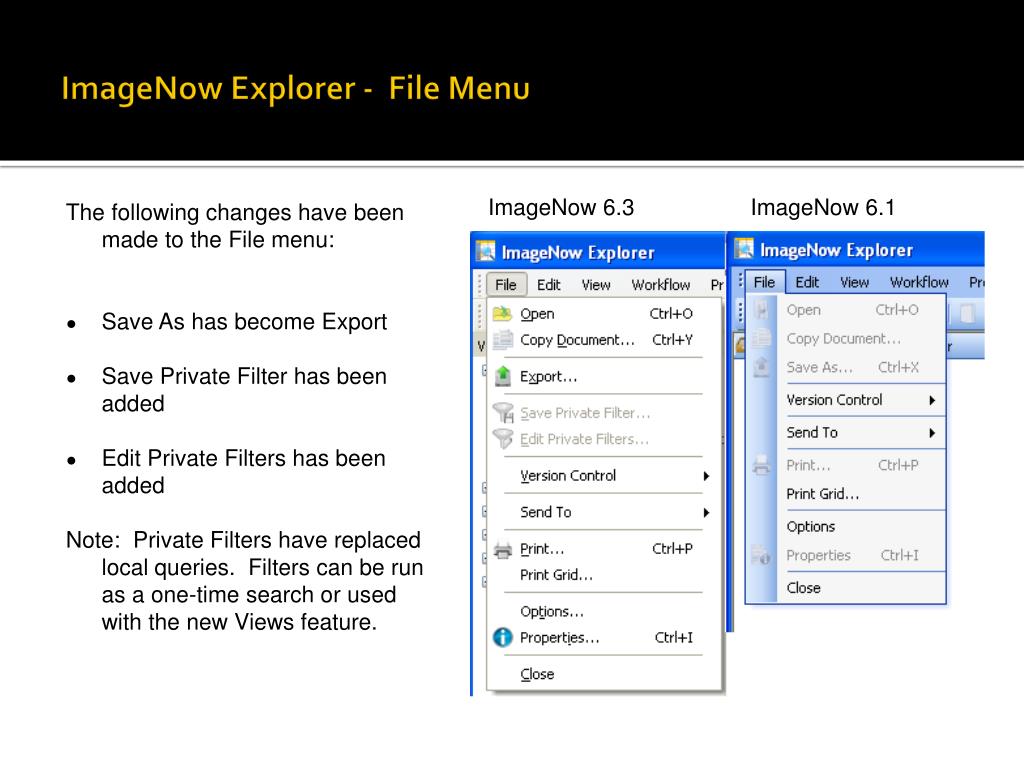Open the File menu in ImageNow 6.3
Image resolution: width=1024 pixels, height=768 pixels.
(x=505, y=285)
